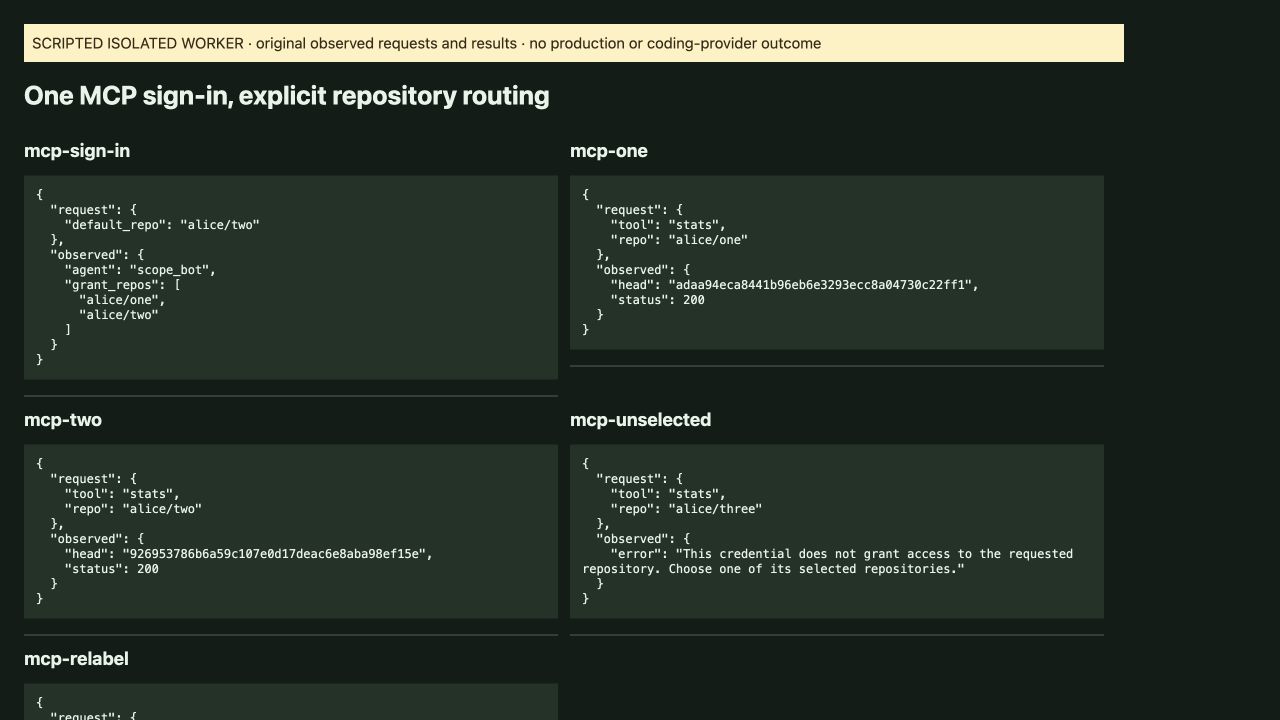This screenshot has height=720, width=1280.
Task: Click the "grant_repos": [ line
Action: (x=122, y=285)
